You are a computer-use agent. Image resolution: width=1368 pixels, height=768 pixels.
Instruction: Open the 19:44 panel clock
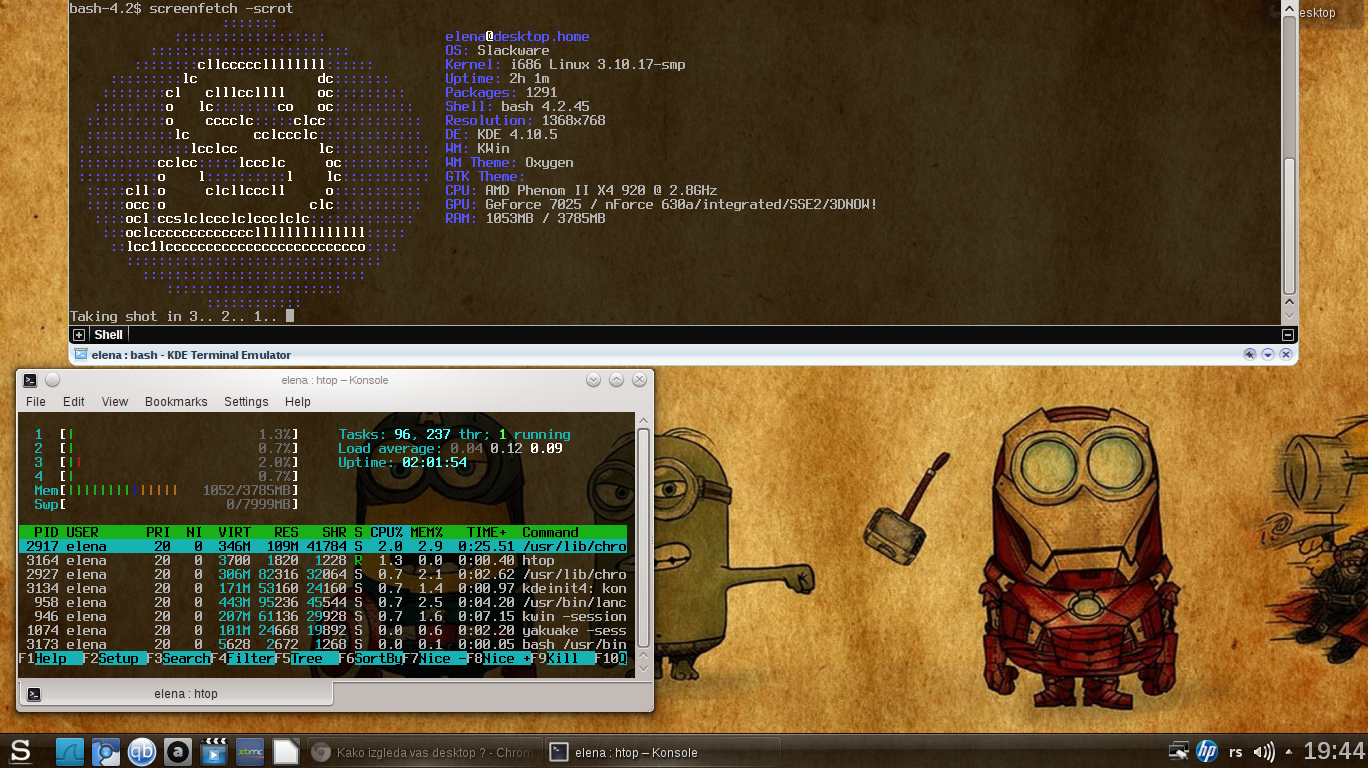tap(1334, 751)
